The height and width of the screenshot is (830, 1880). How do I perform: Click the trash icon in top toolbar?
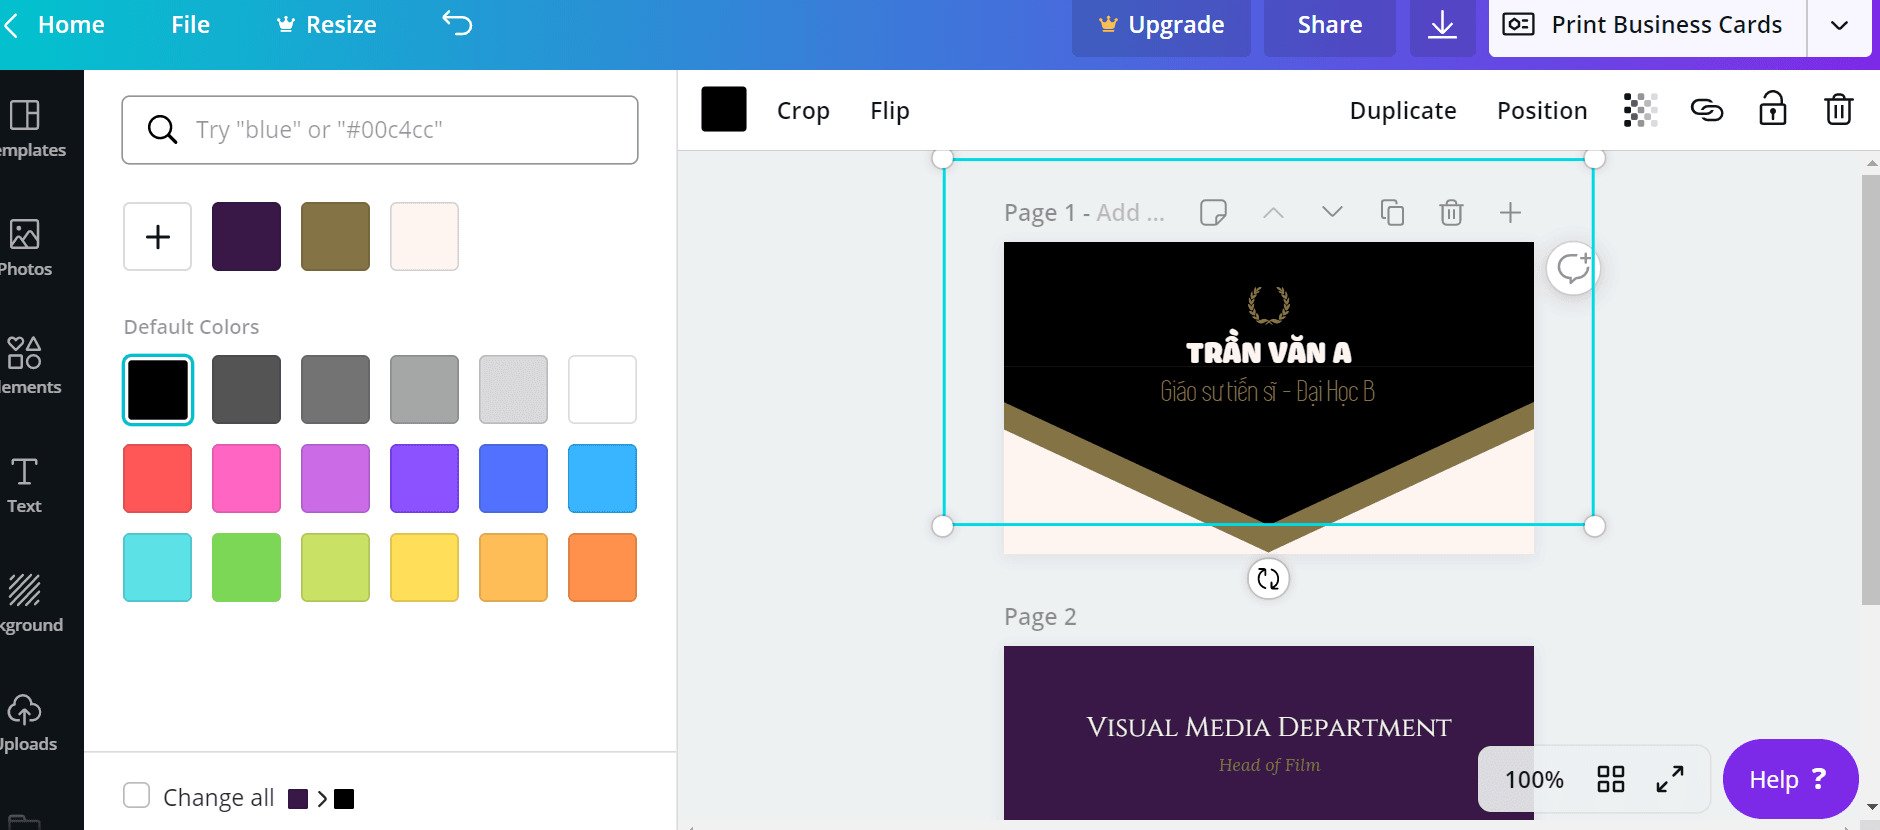(x=1839, y=109)
